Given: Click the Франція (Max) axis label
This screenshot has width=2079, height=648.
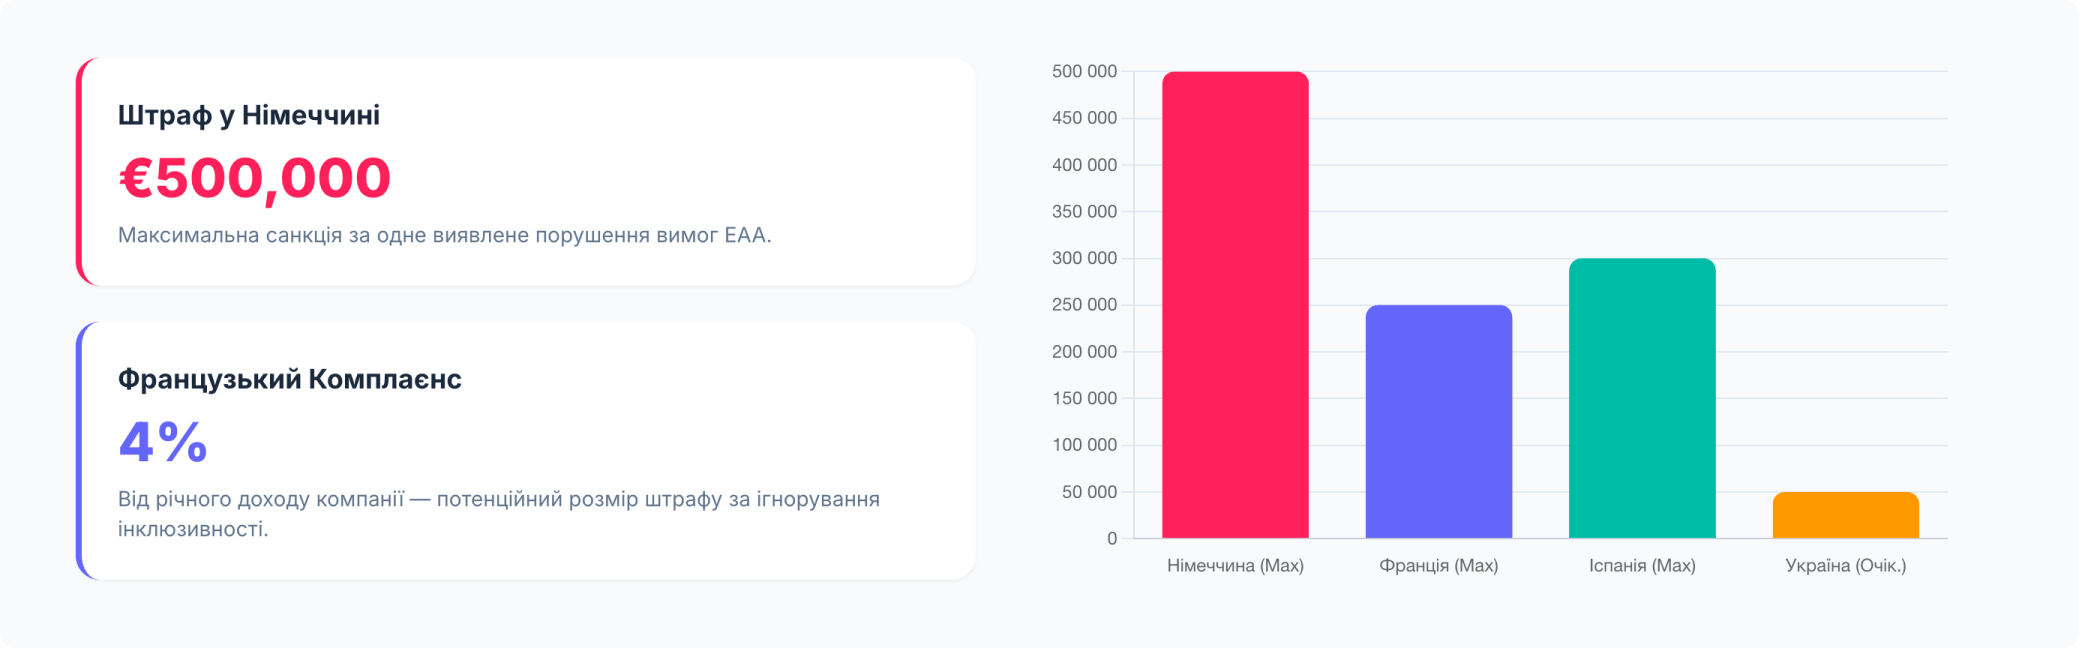Looking at the screenshot, I should click(1439, 566).
